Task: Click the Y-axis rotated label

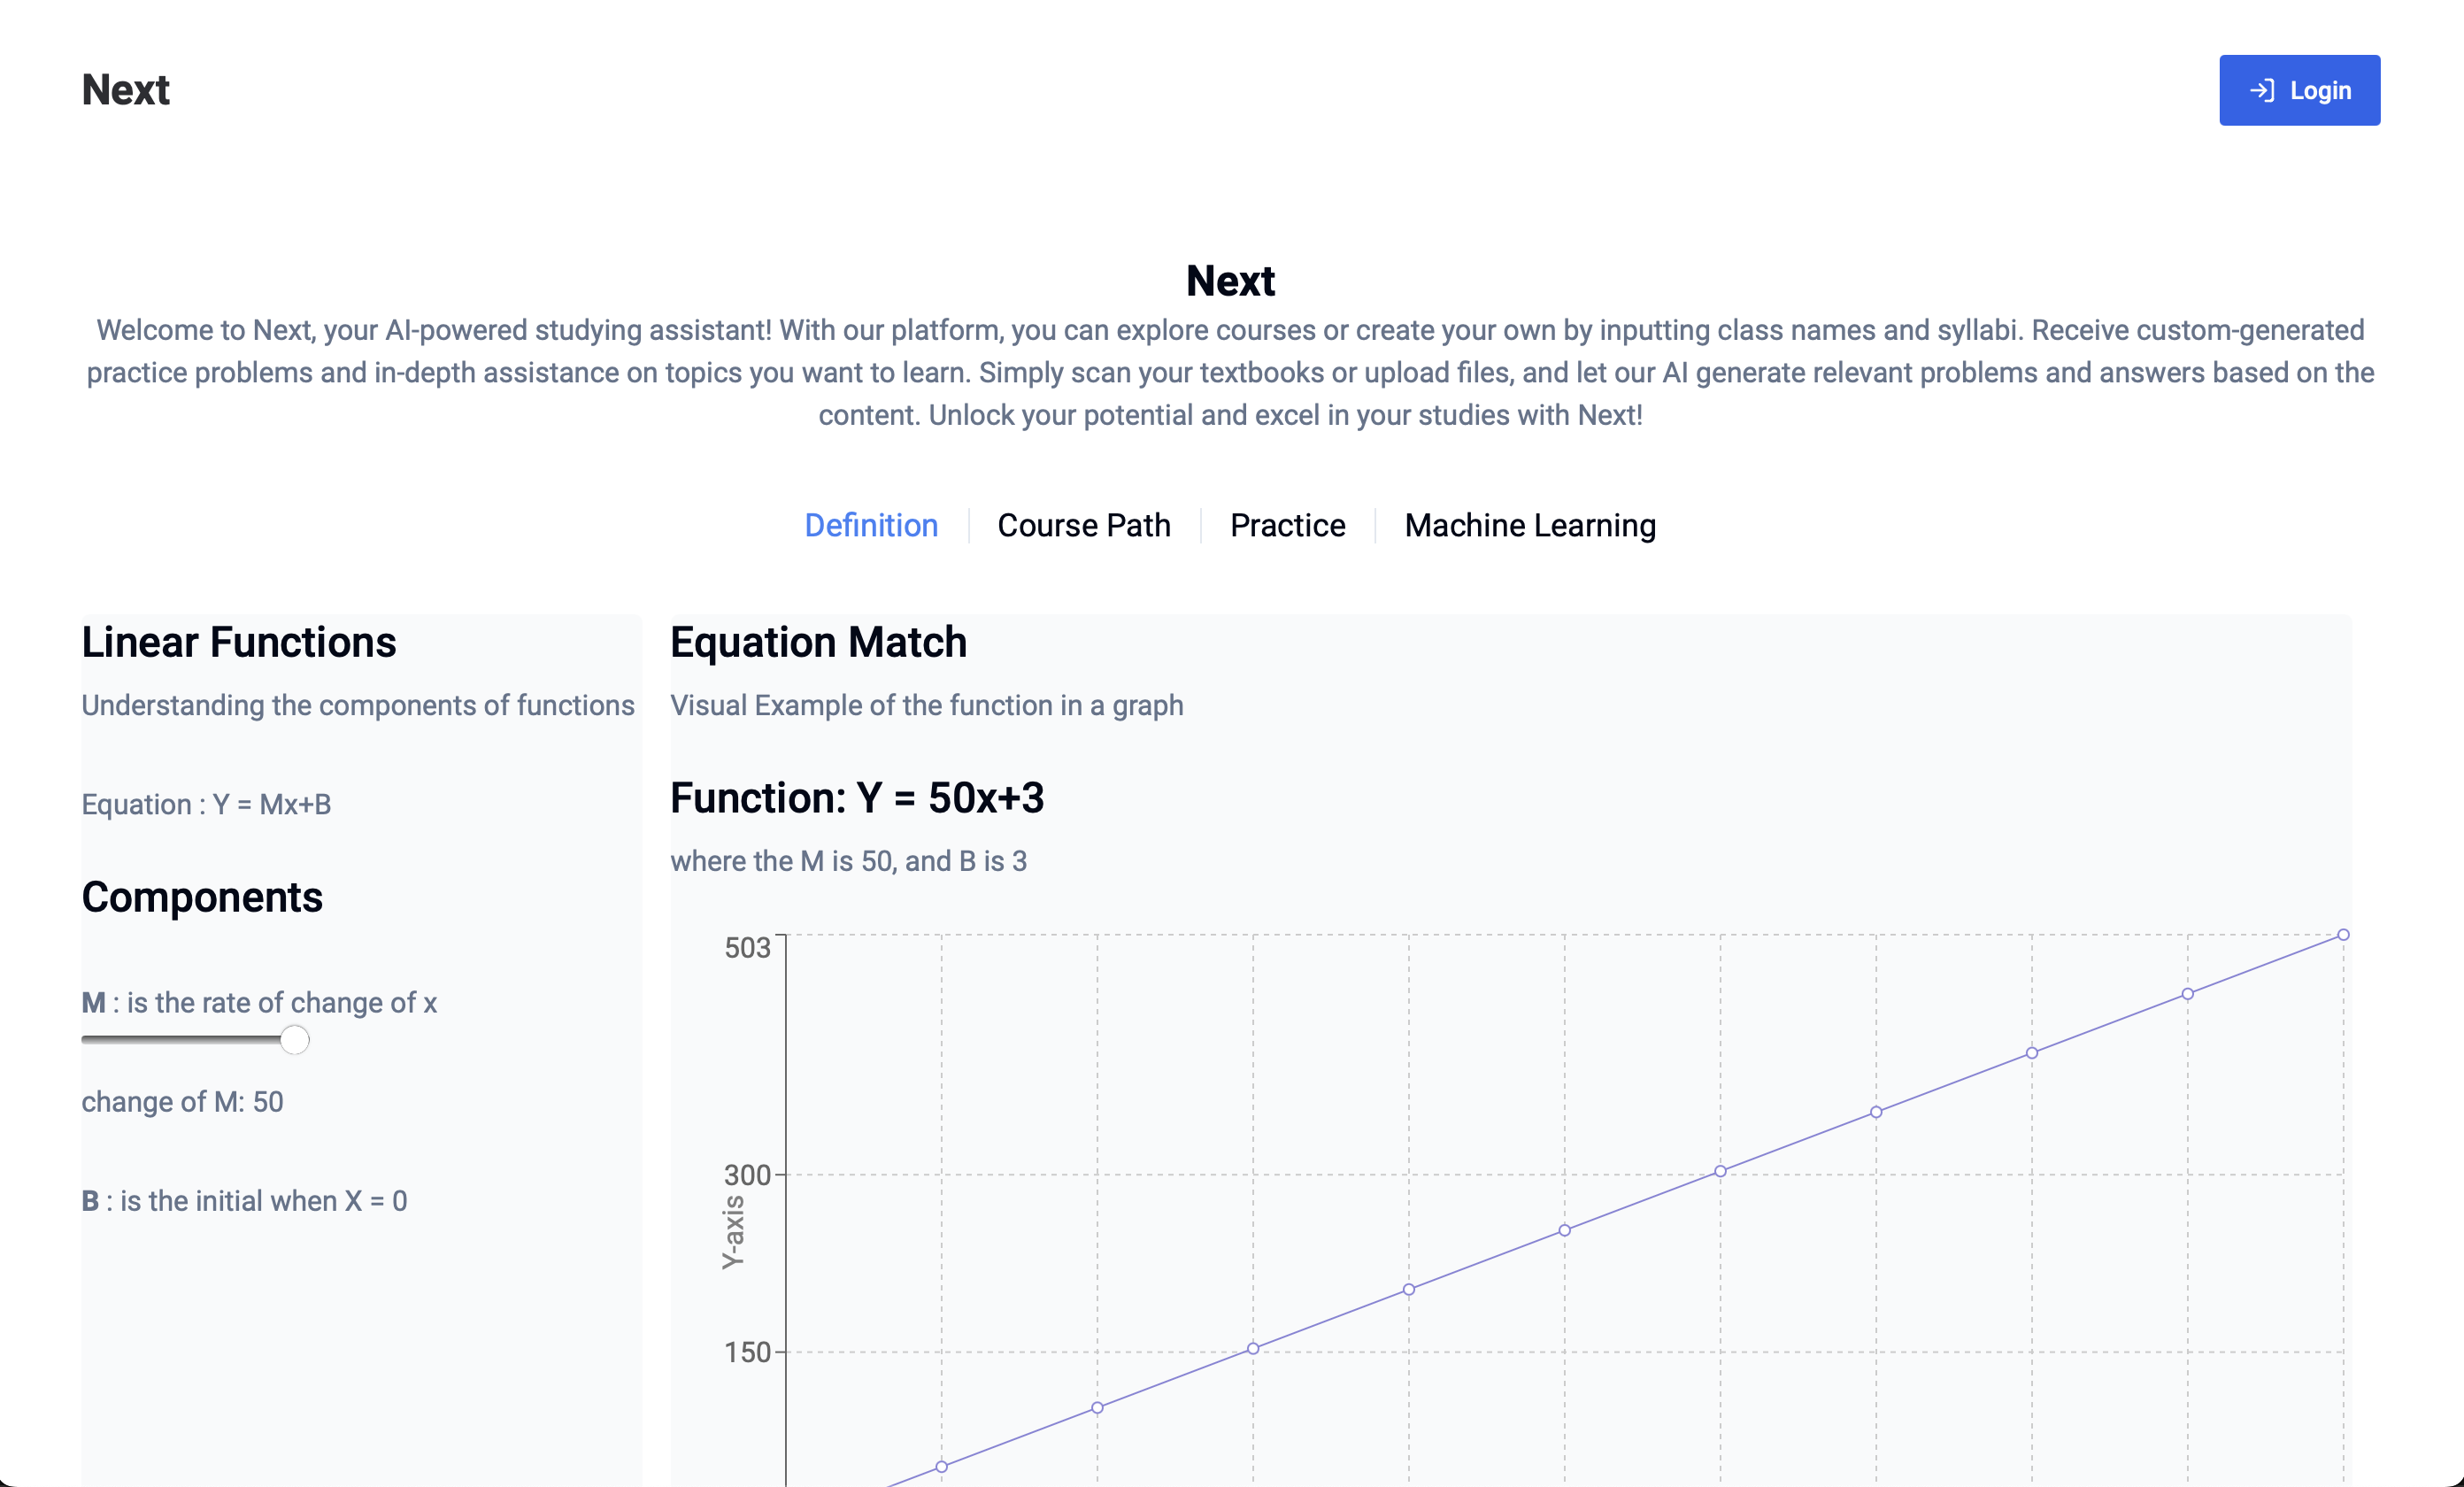Action: 733,1231
